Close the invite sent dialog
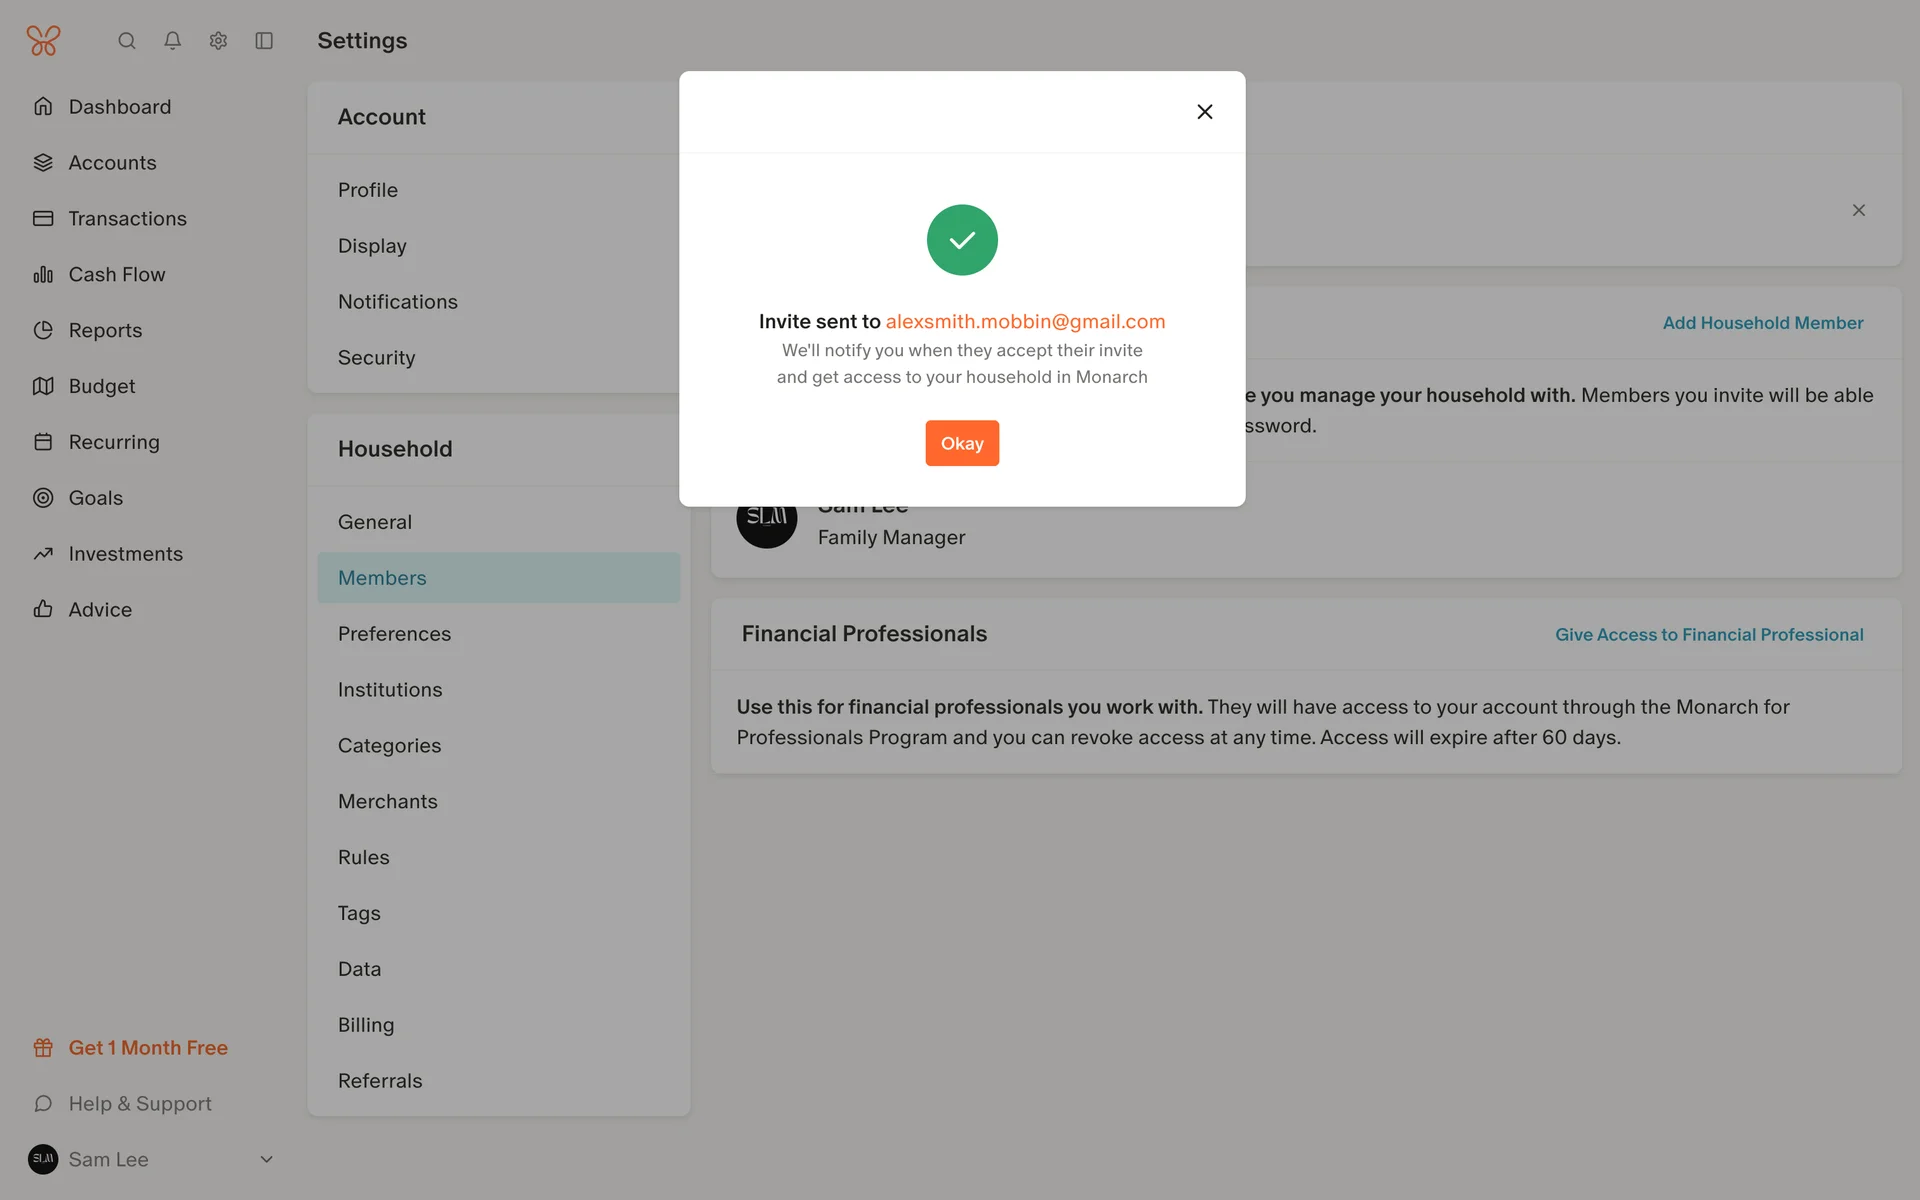This screenshot has width=1920, height=1200. coord(1204,112)
